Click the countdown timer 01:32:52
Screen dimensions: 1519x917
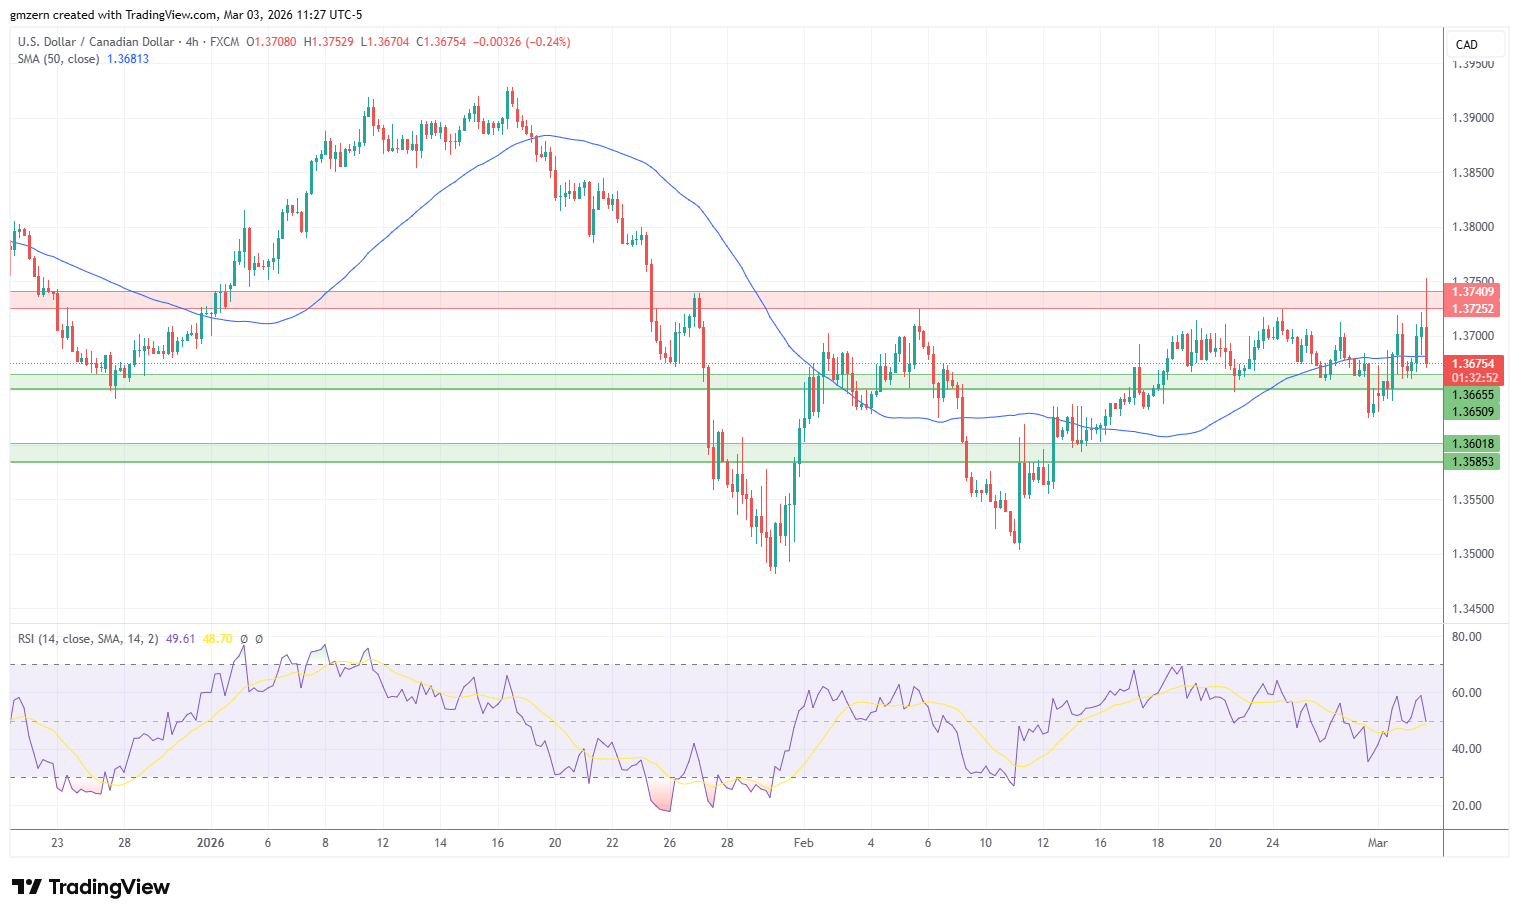pos(1473,378)
